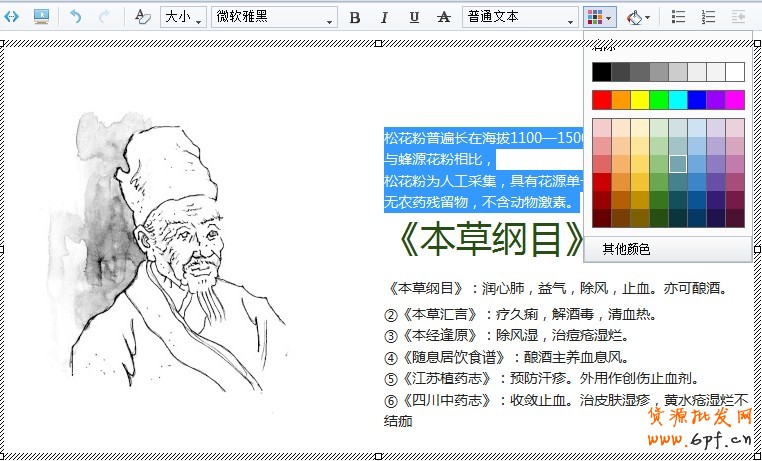This screenshot has width=762, height=461.
Task: Select the black color swatch
Action: [601, 72]
